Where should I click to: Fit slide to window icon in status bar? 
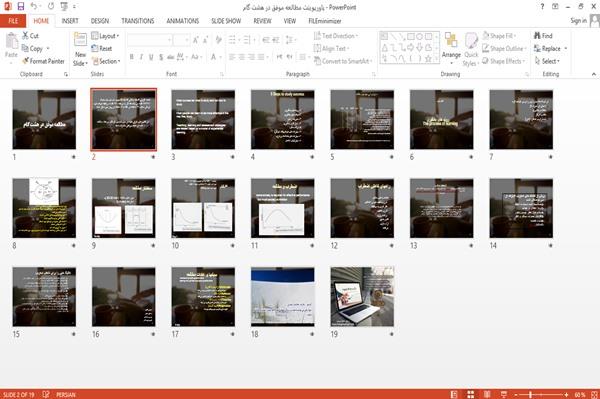[x=595, y=394]
